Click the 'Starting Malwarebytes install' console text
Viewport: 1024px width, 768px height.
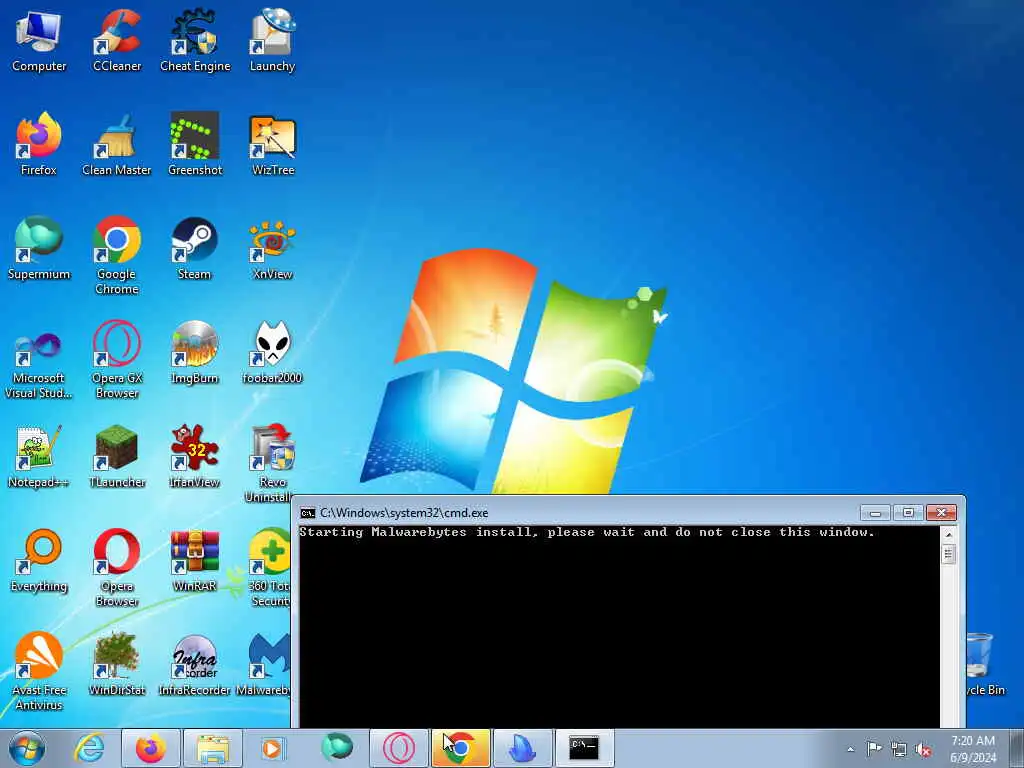tap(586, 532)
